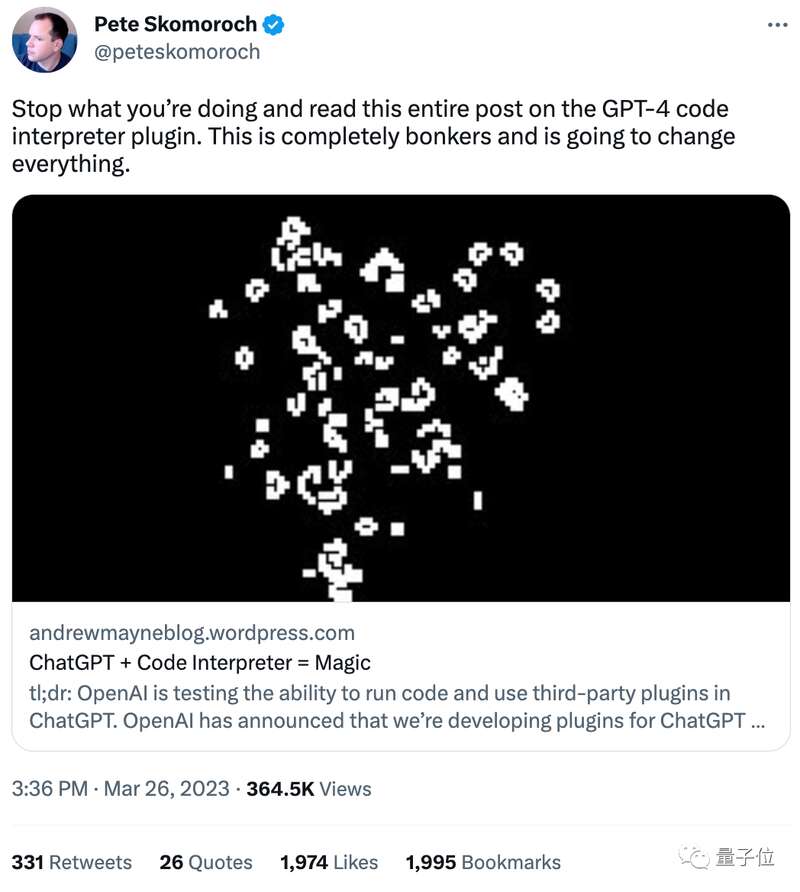View the 364.5K Views analytics
800x892 pixels.
[x=308, y=789]
